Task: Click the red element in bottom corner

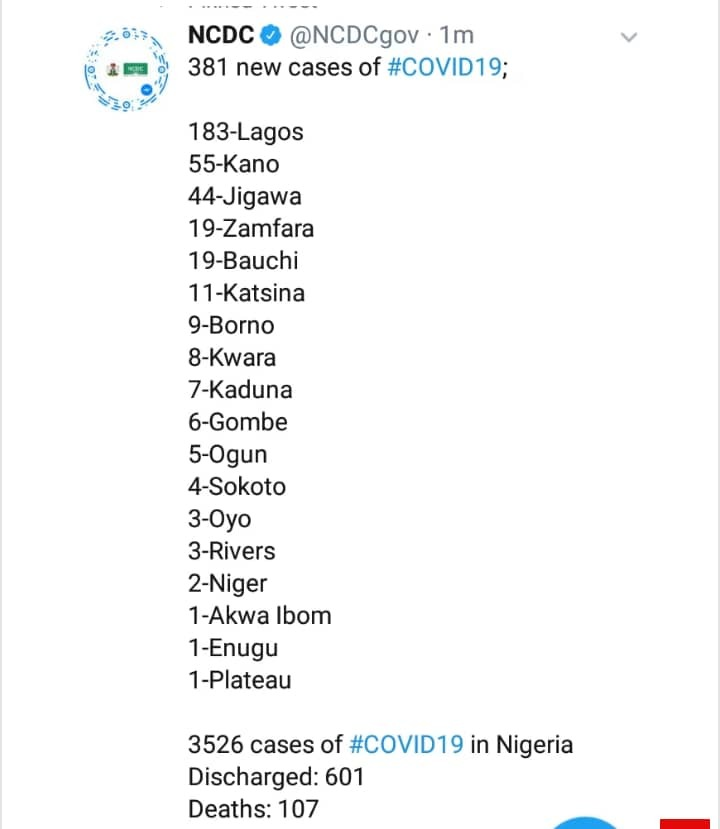Action: tap(689, 823)
